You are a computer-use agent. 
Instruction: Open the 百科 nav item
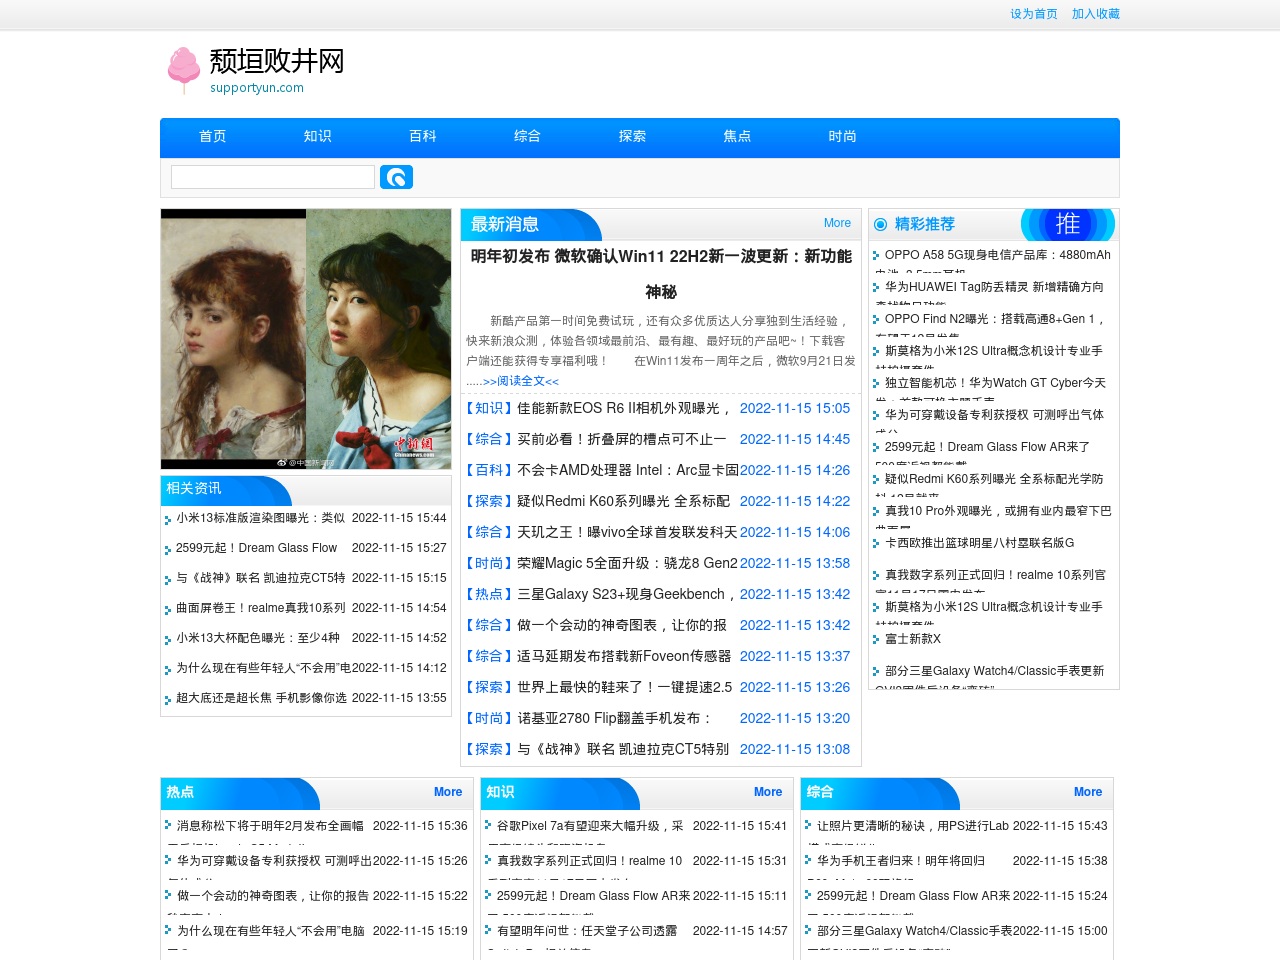[x=422, y=136]
